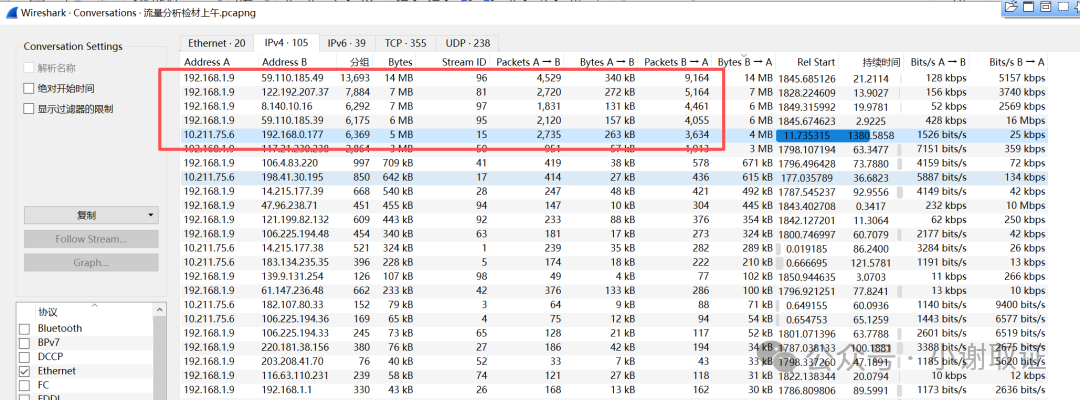
Task: Sort by the Address A column header
Action: 219,62
